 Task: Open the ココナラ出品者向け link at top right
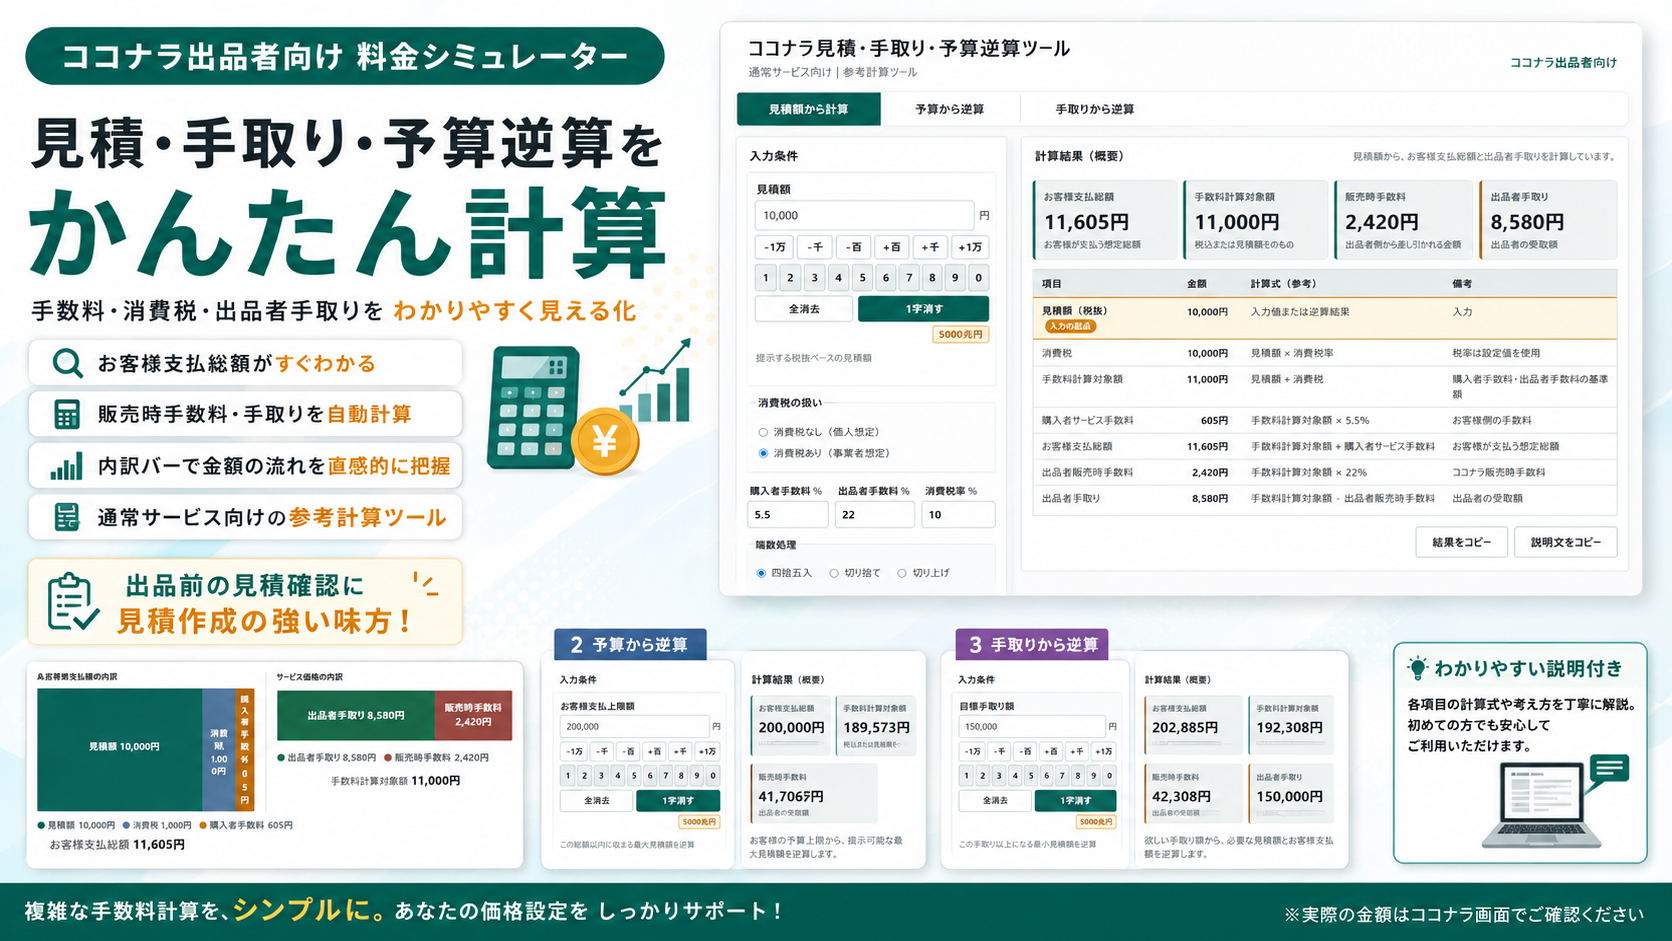point(1563,62)
